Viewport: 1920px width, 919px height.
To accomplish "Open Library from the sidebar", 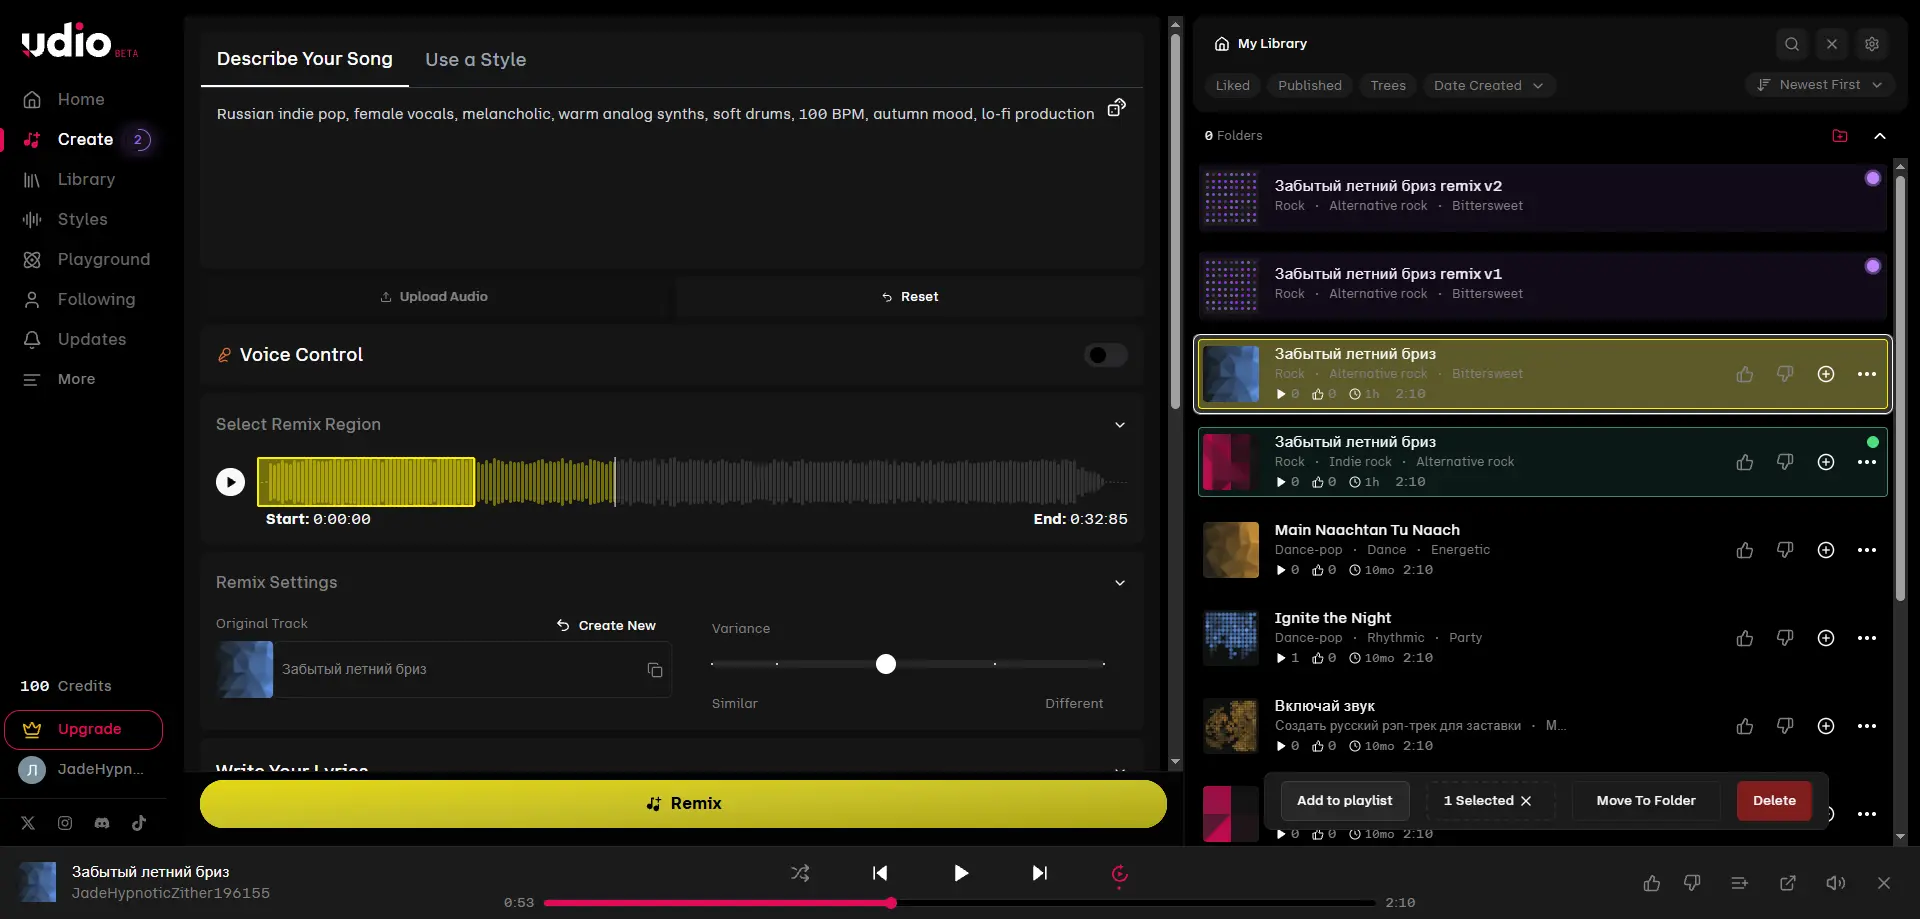I will [70, 179].
